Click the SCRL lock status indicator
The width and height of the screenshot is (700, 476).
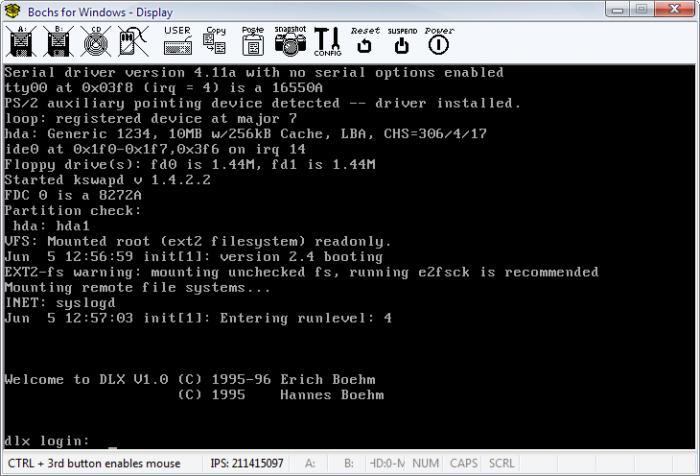click(502, 463)
